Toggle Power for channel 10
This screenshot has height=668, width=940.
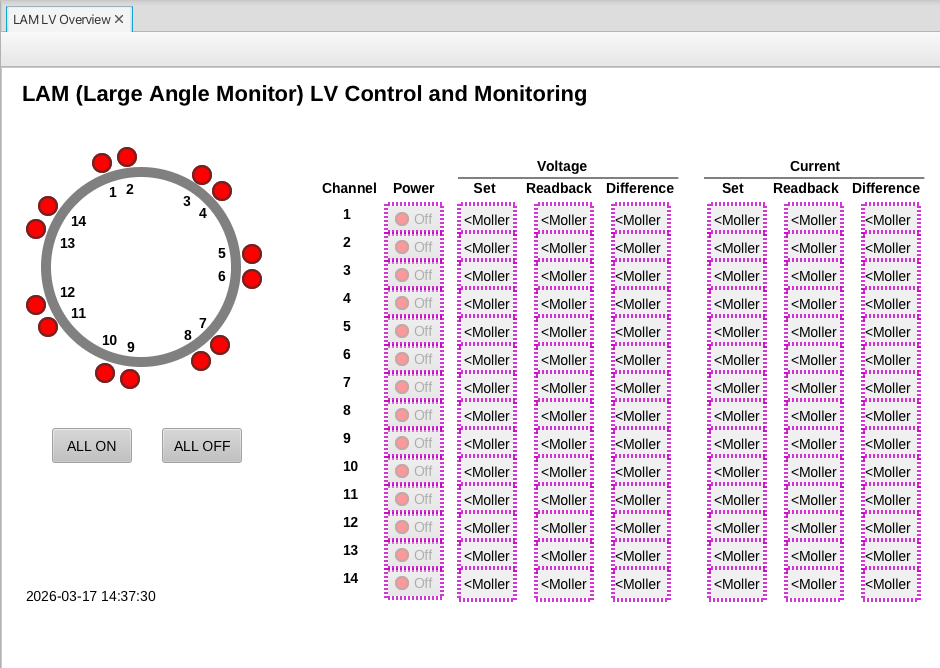point(413,471)
